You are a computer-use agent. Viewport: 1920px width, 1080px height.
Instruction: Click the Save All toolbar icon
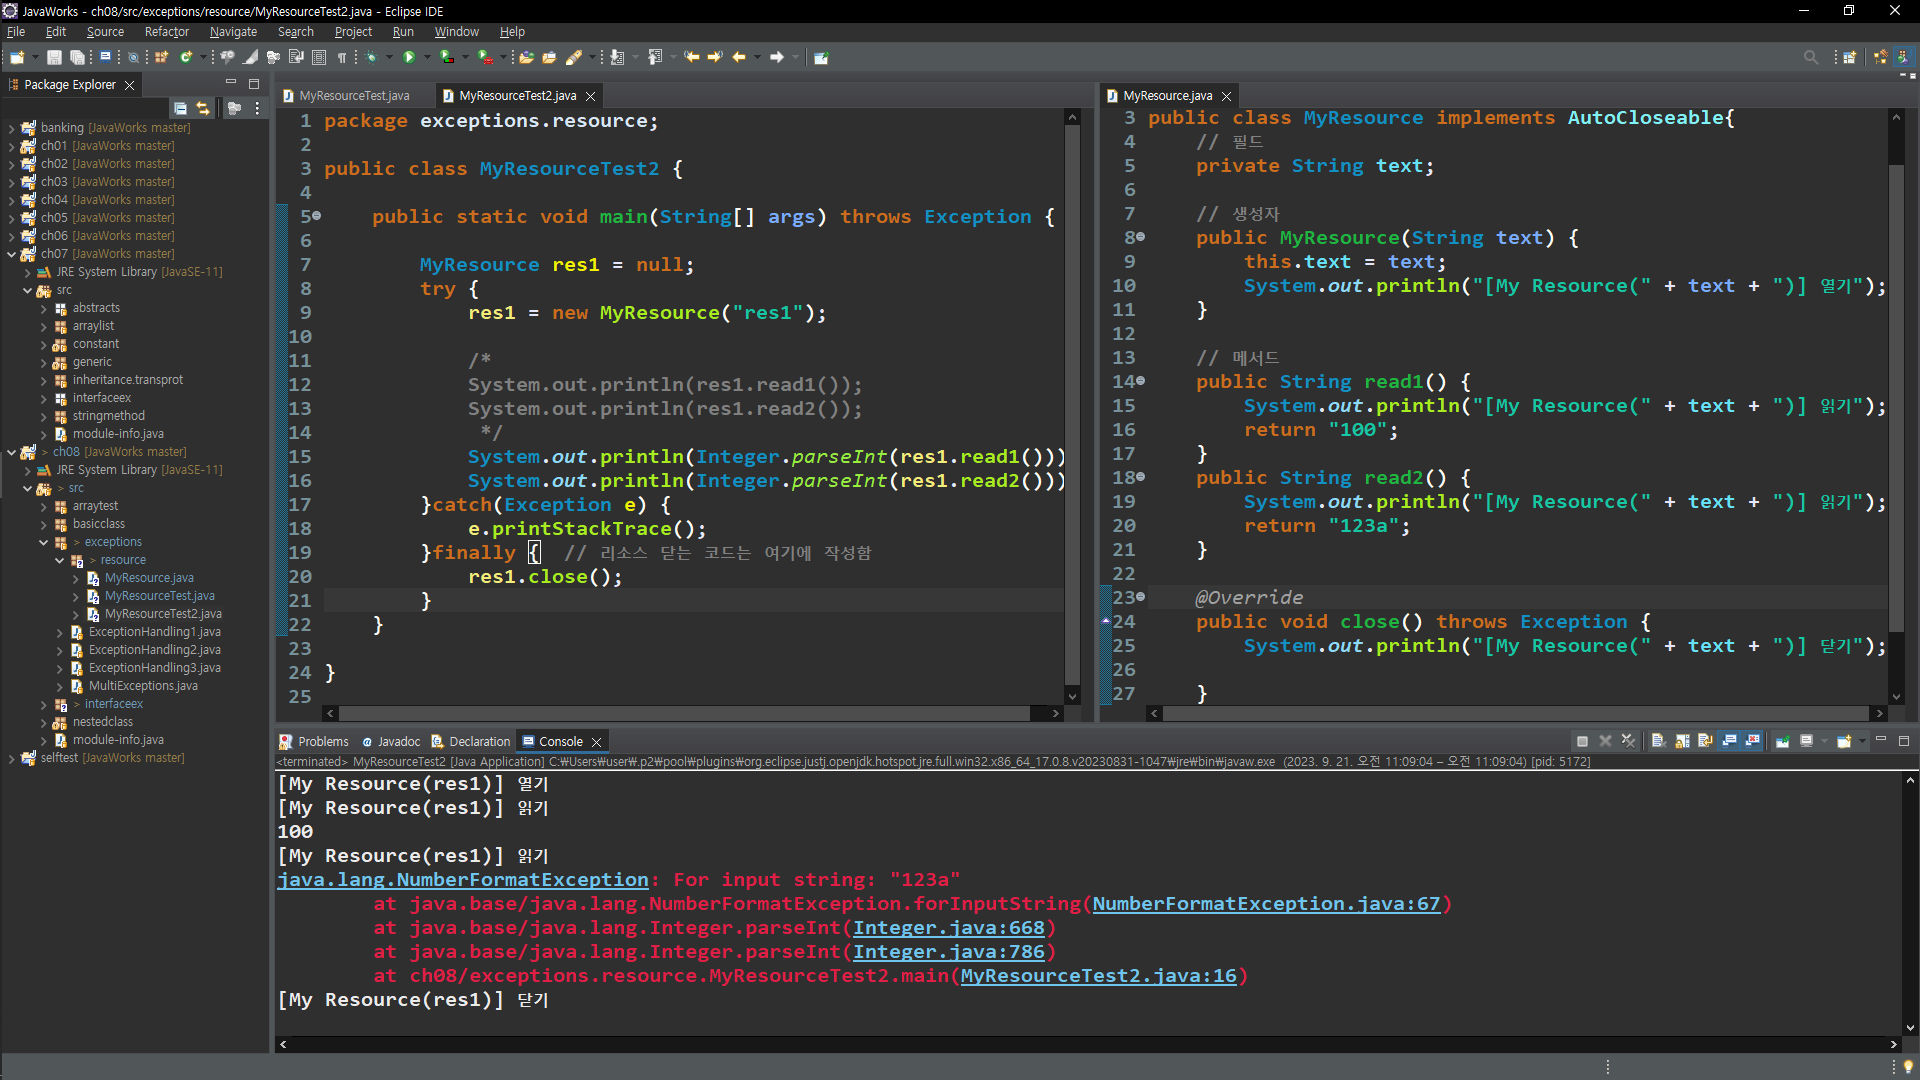click(77, 57)
